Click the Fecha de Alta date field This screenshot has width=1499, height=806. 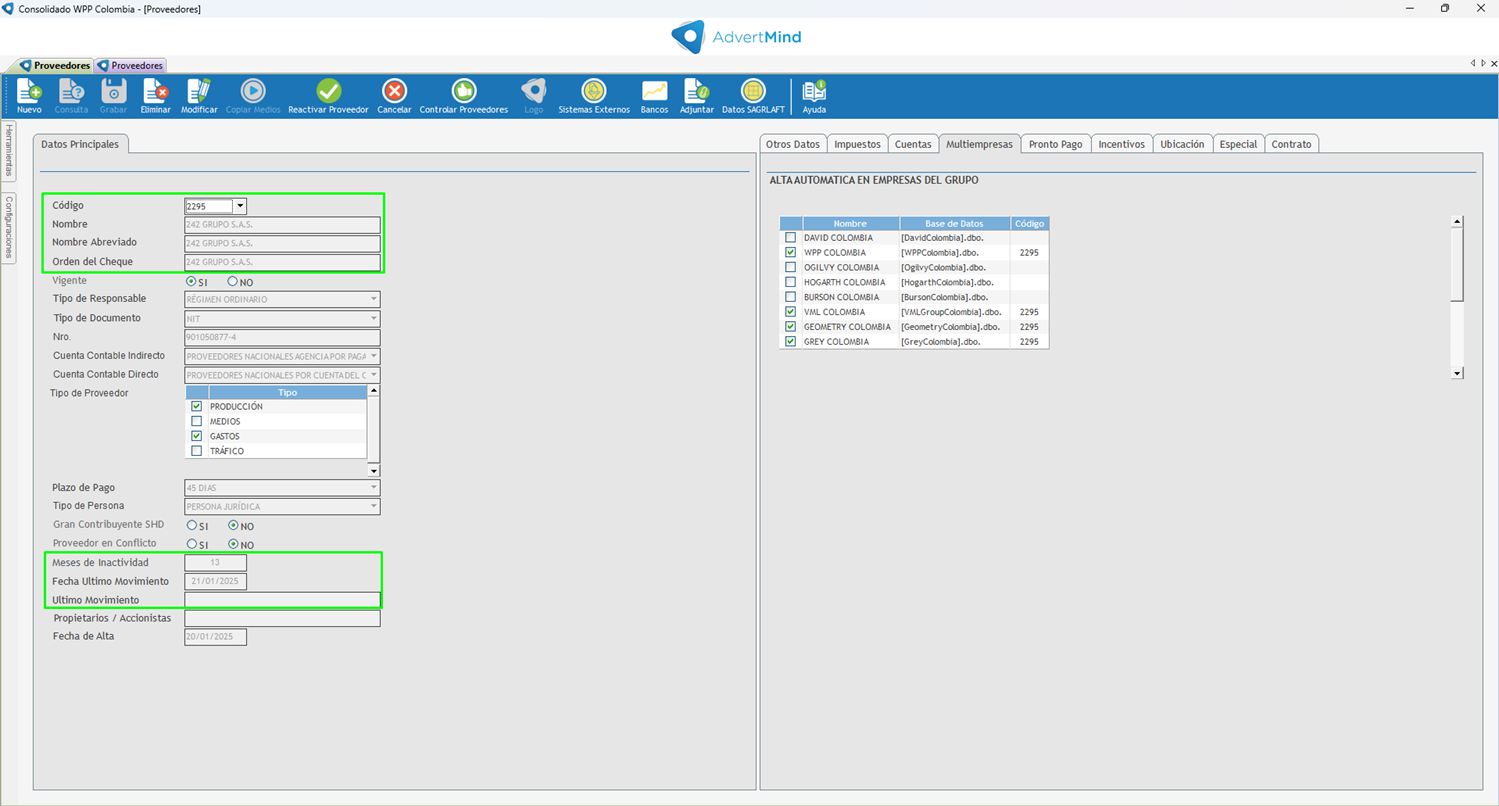coord(215,637)
